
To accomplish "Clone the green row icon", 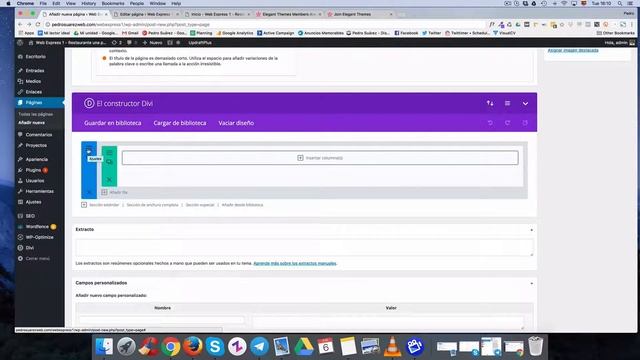I will click(x=109, y=162).
